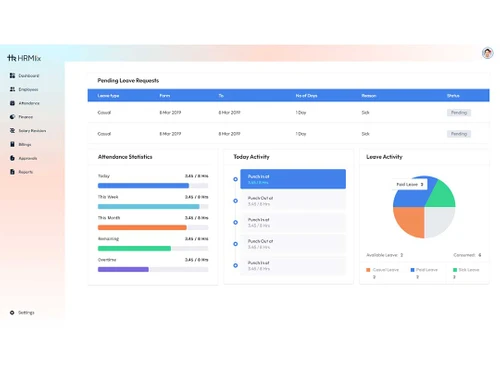
Task: Open the Dashboard sidebar icon
Action: click(12, 76)
